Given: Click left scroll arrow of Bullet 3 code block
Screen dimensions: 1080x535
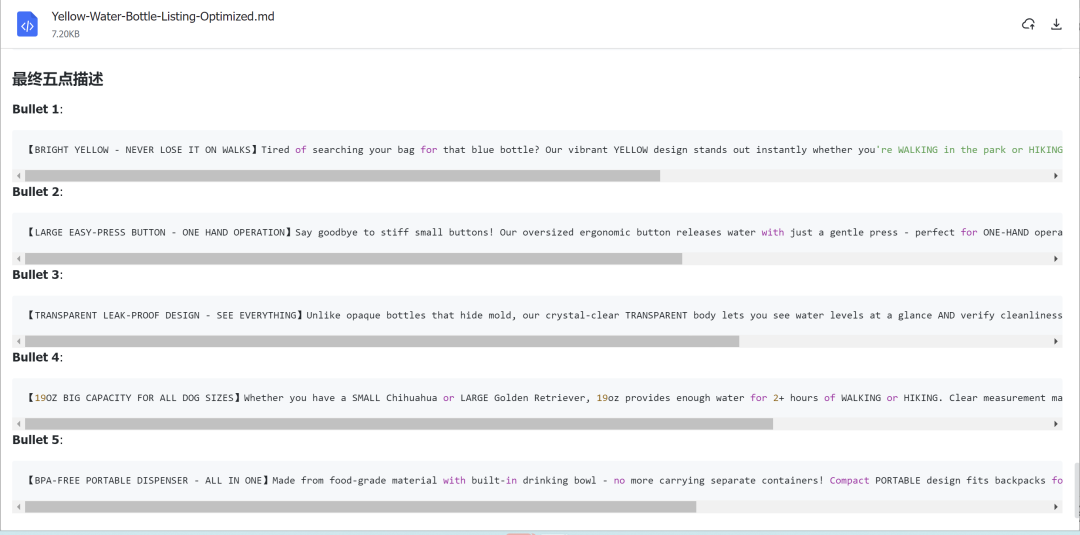Looking at the screenshot, I should (19, 342).
